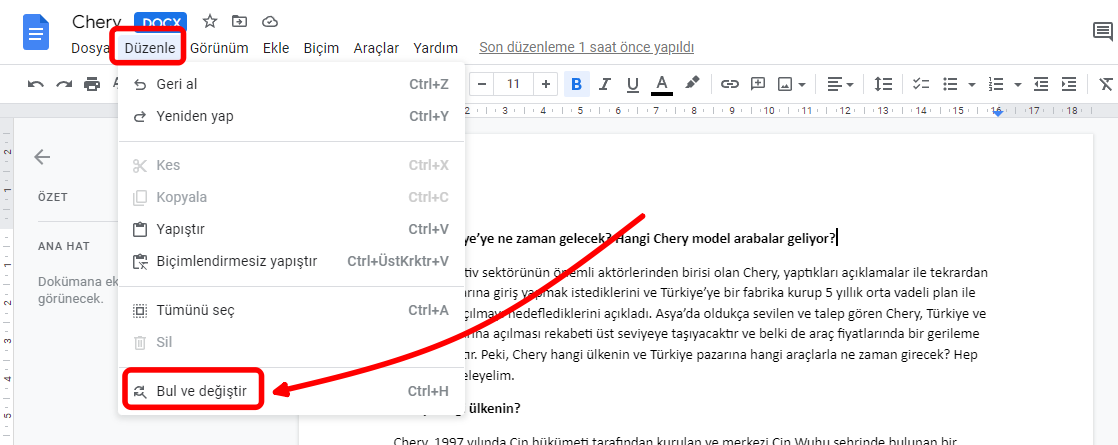Click the add comment icon
1118x445 pixels.
pos(757,84)
